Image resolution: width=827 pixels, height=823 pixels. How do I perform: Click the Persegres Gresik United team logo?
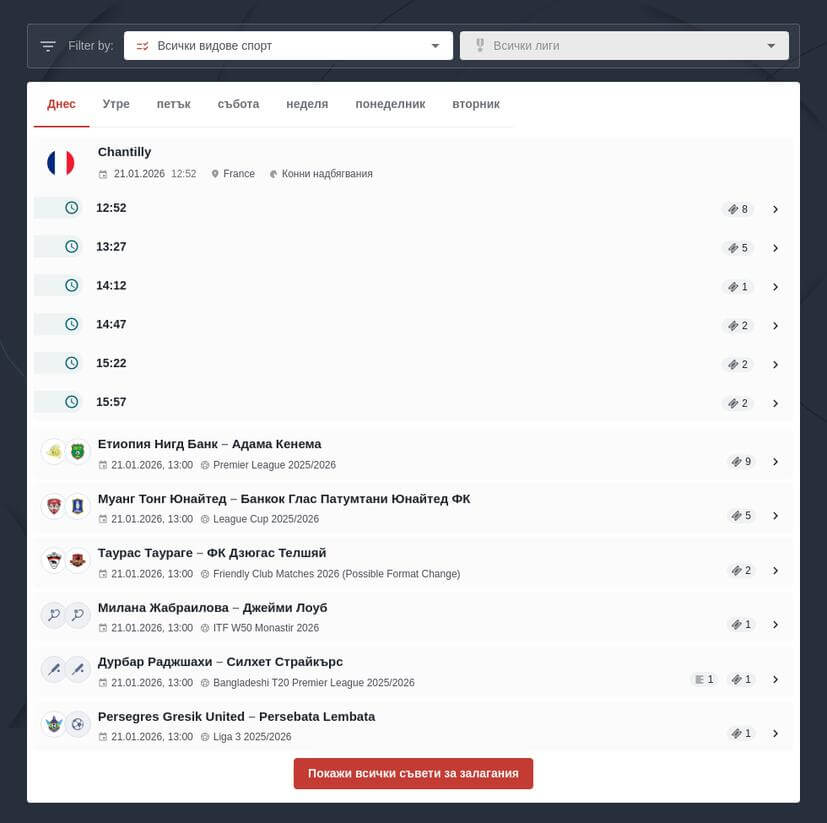click(x=53, y=724)
